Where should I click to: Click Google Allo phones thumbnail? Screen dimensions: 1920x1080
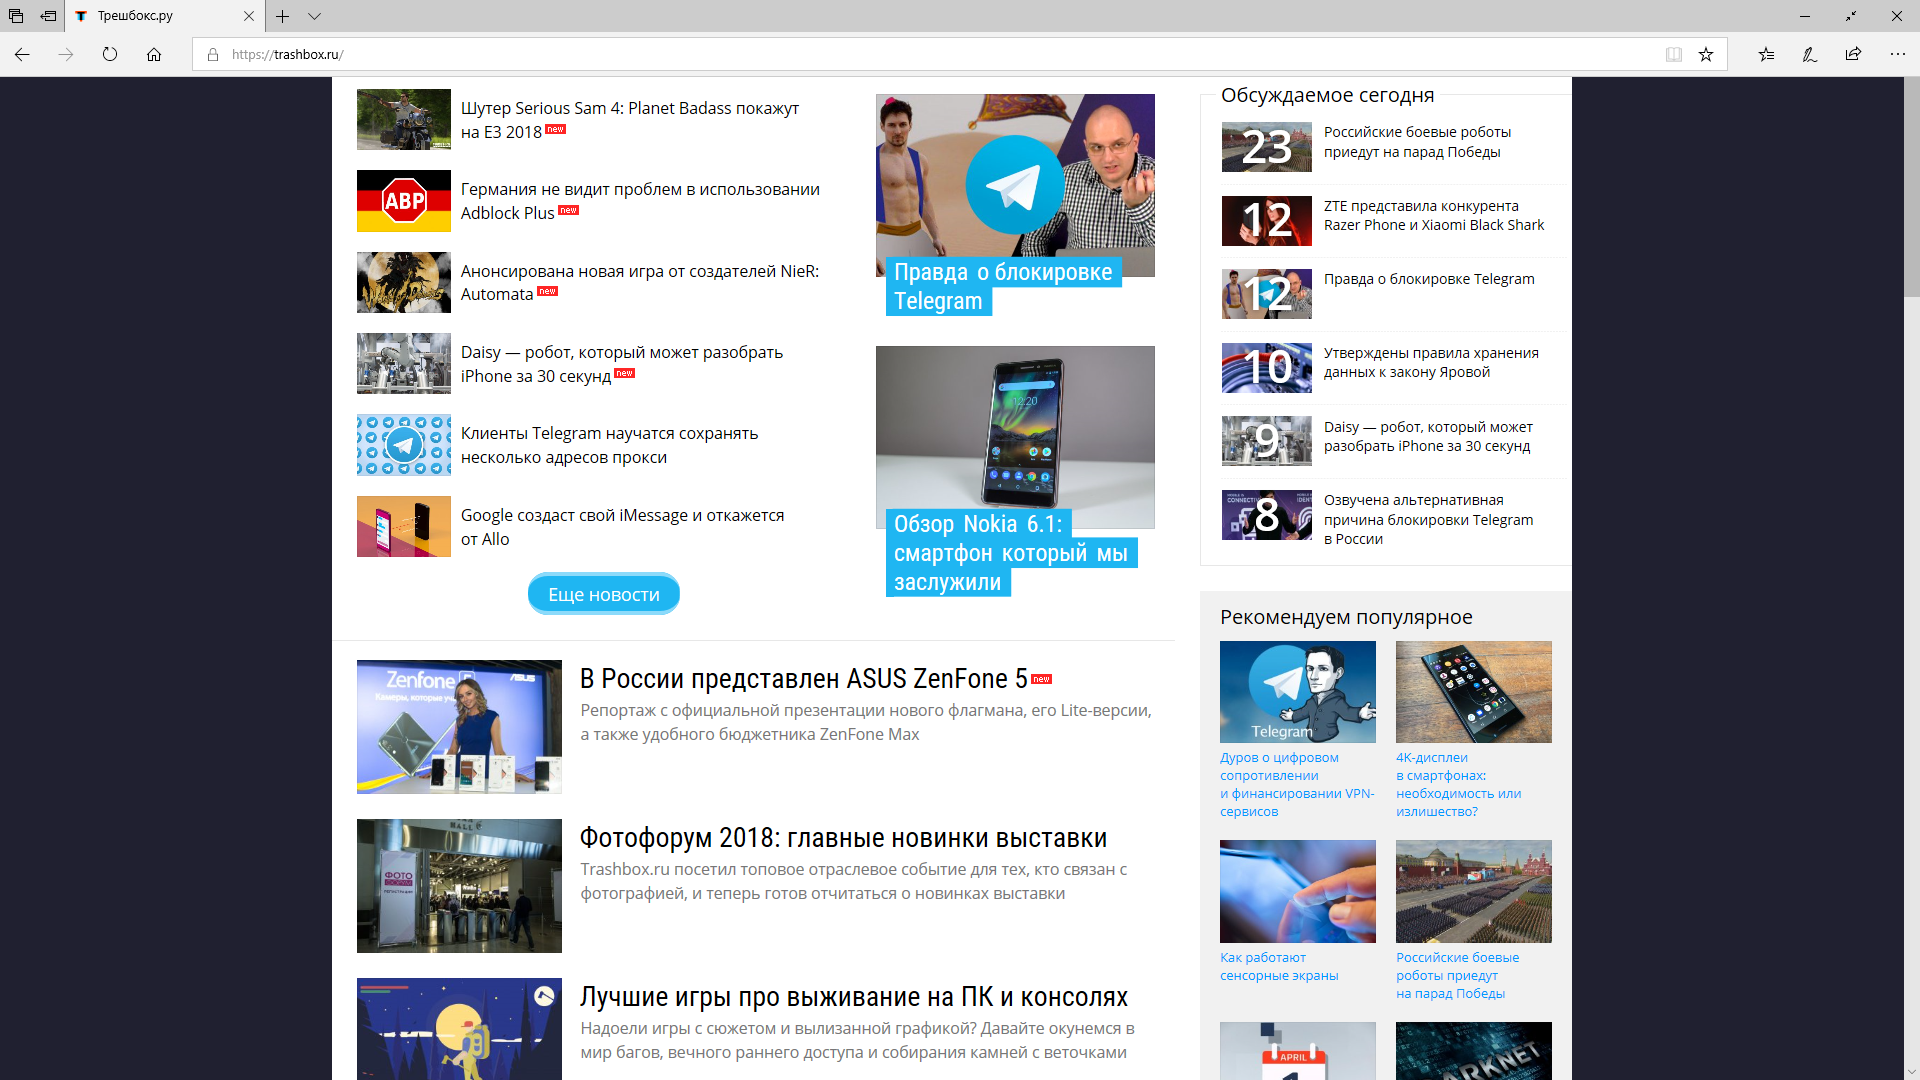coord(404,527)
